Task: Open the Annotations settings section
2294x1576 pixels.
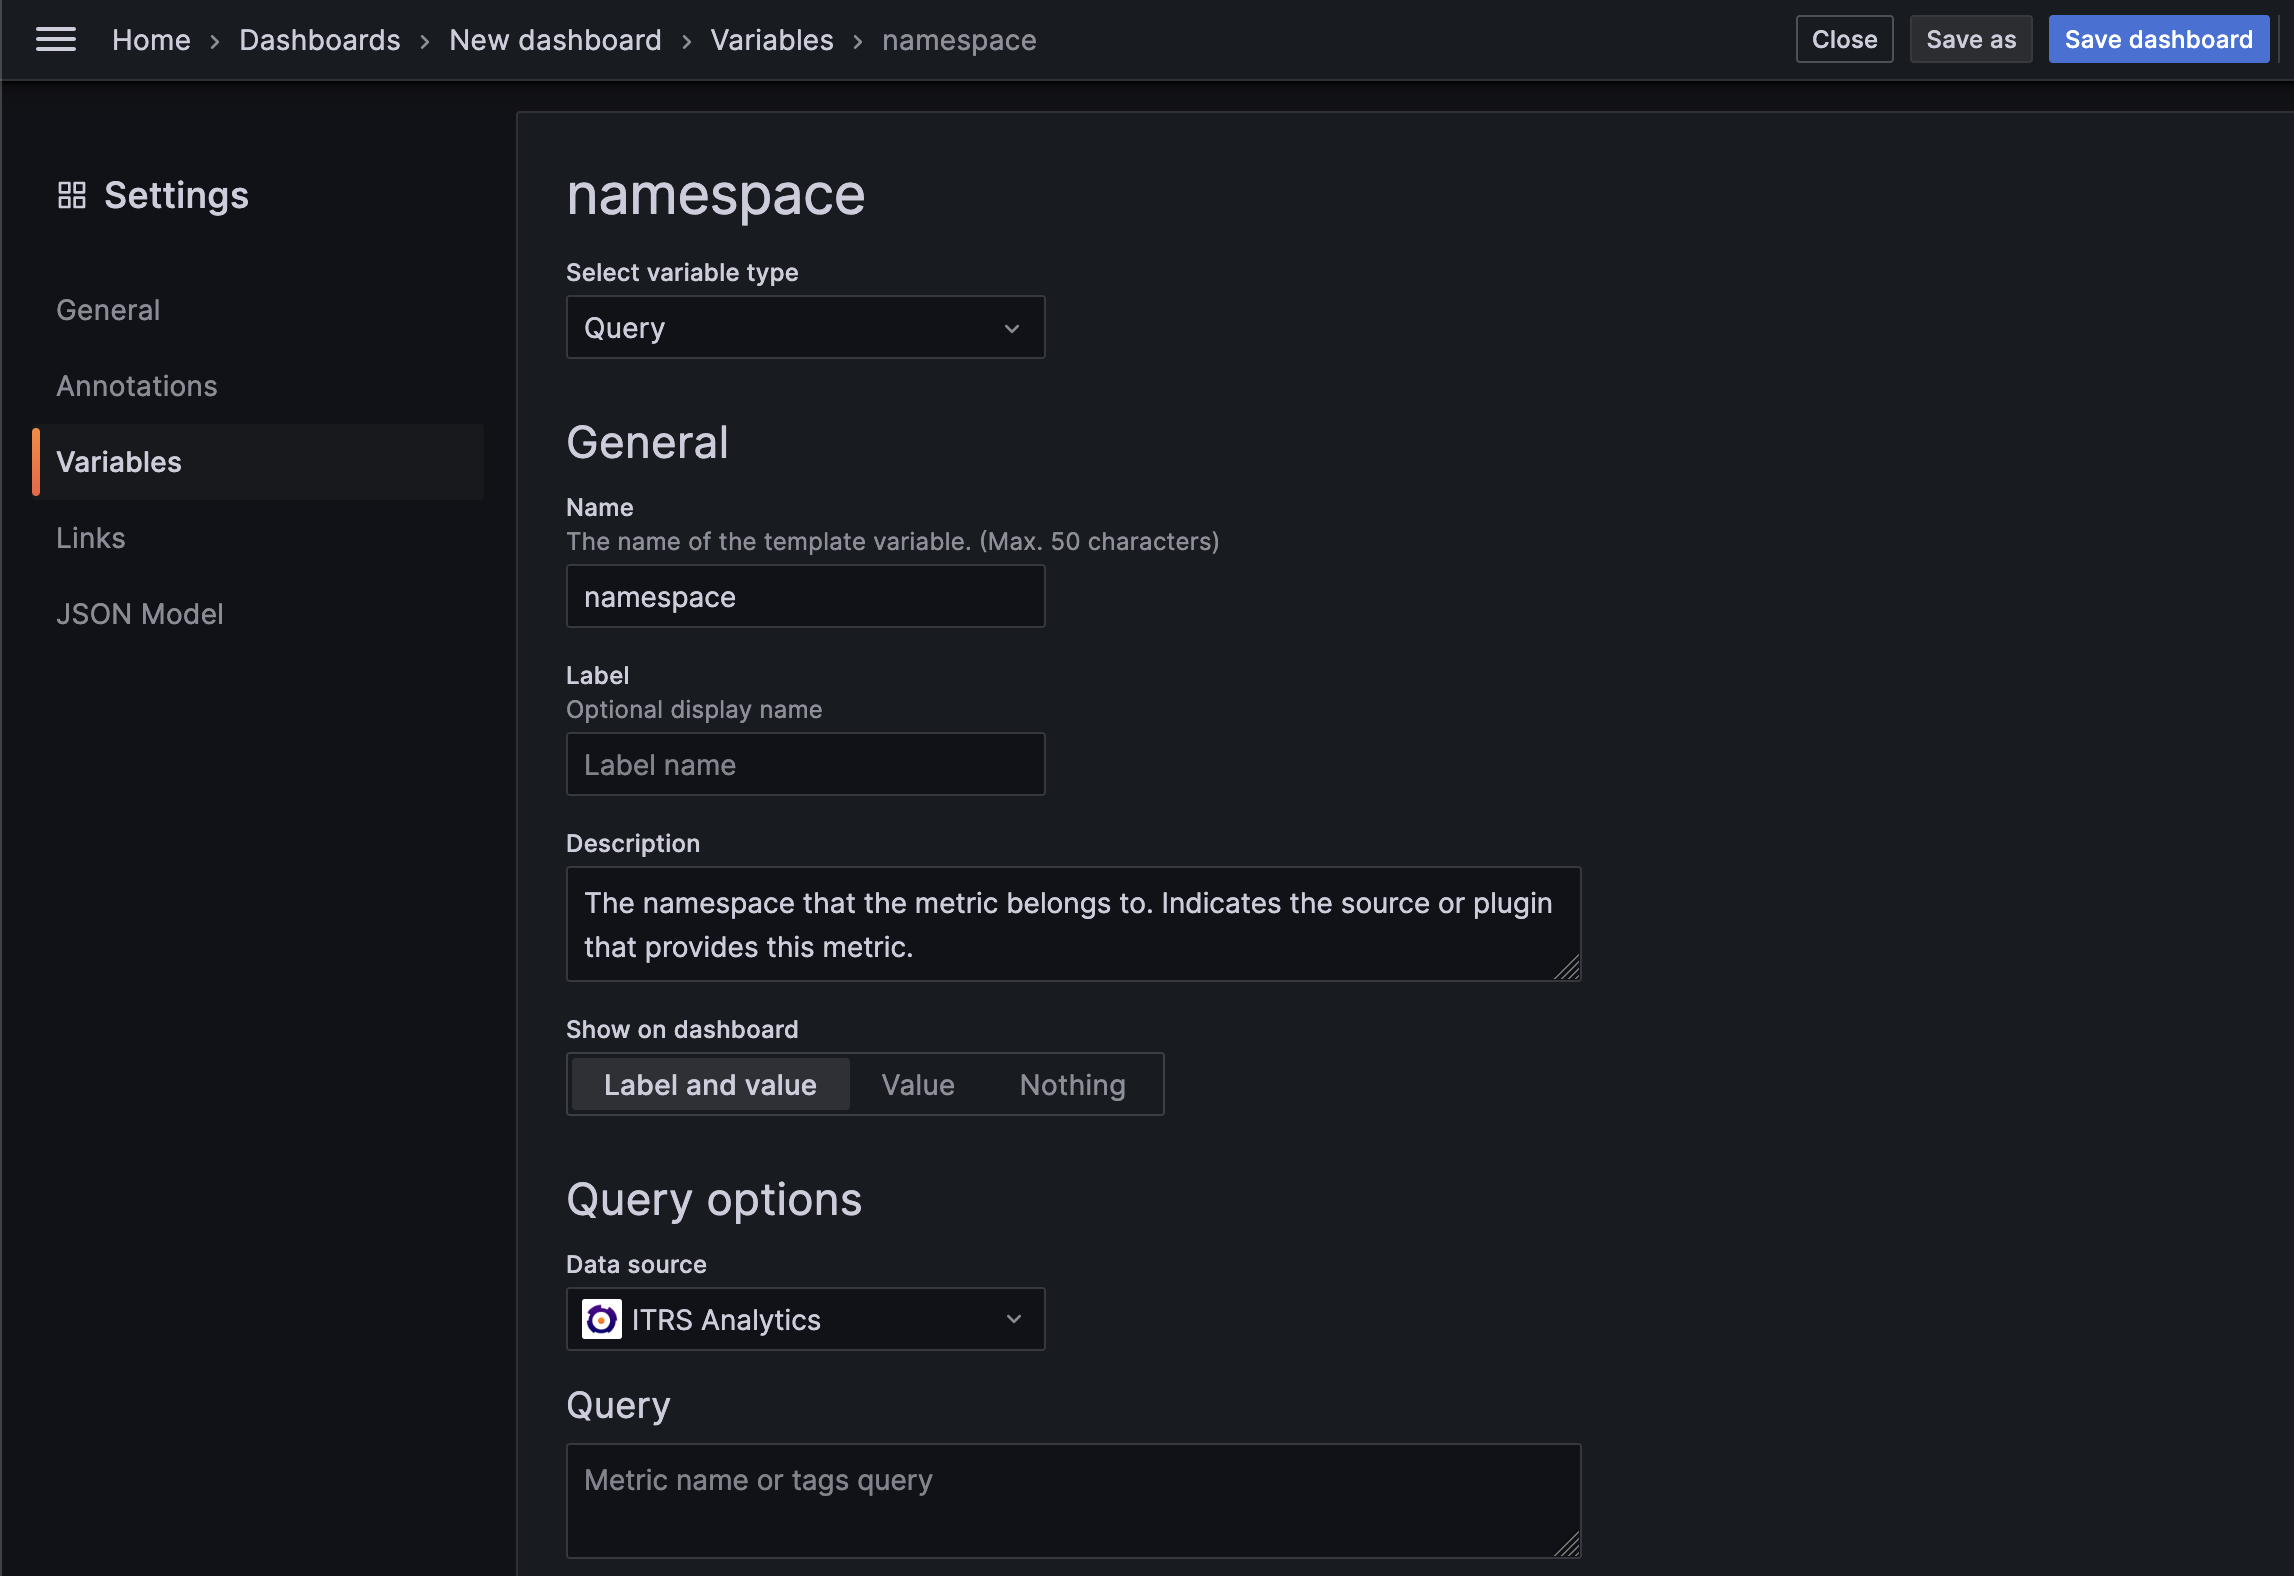Action: pyautogui.click(x=137, y=386)
